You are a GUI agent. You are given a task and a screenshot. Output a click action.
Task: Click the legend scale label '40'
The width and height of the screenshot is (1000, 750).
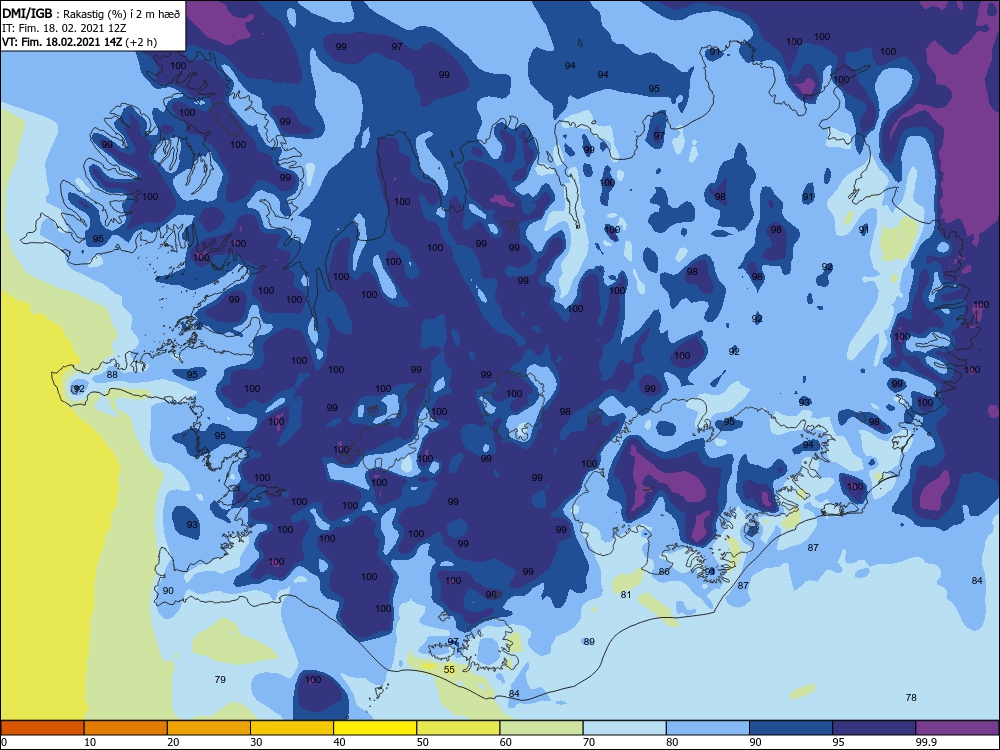pos(339,742)
